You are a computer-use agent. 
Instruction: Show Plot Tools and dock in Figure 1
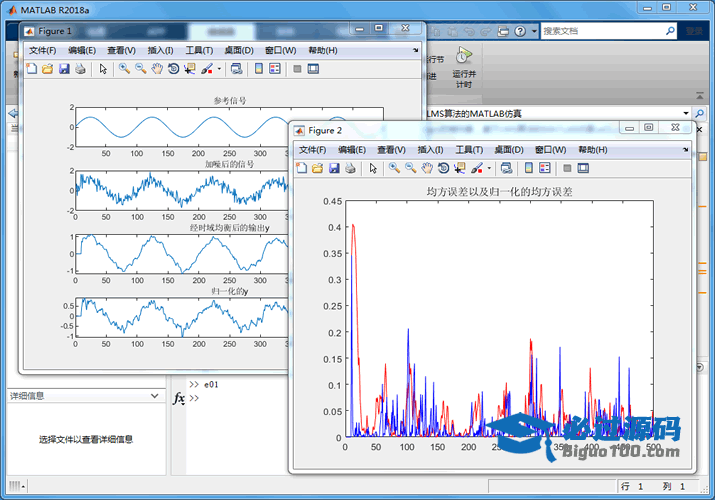pos(313,69)
